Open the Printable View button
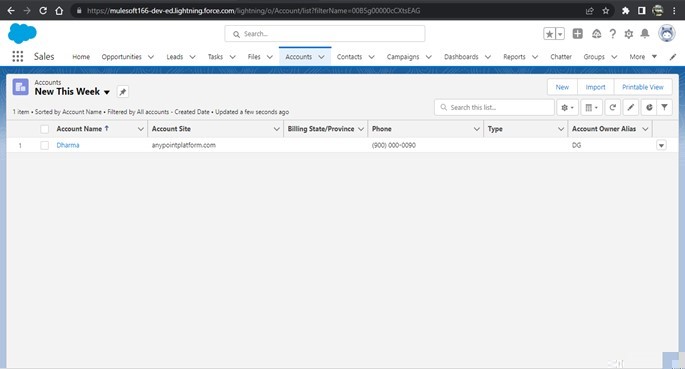Screen dimensions: 685x369 [643, 87]
